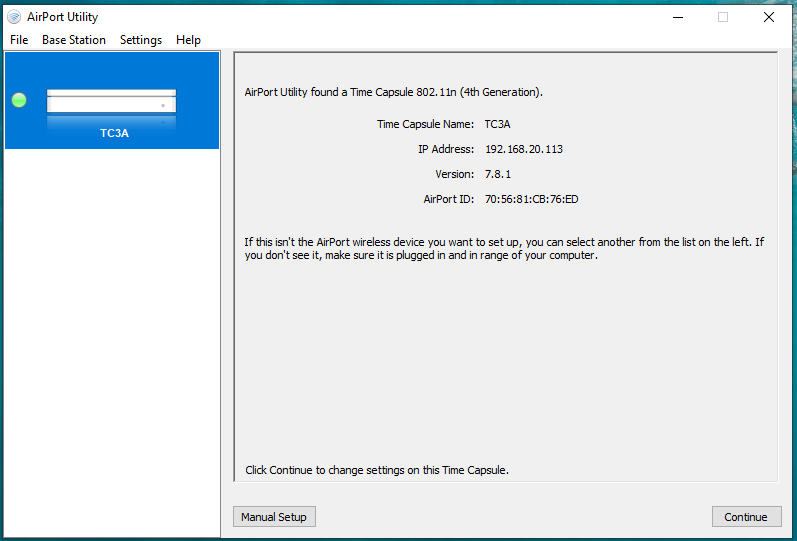Click the 'AirPort Utility found a Time Capsule' text
797x541 pixels.
393,92
